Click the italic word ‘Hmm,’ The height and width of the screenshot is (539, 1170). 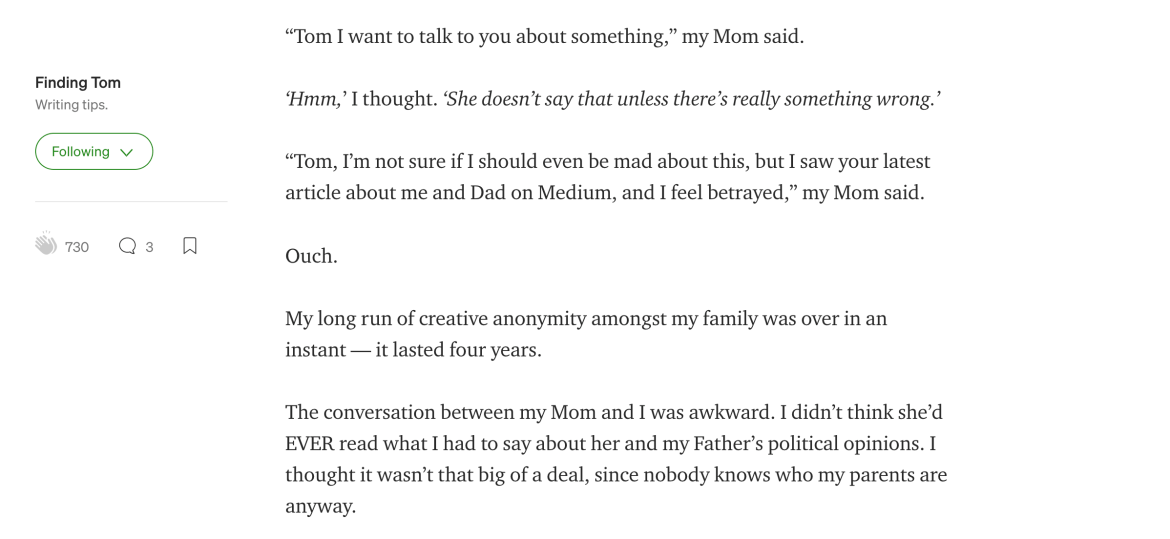click(x=316, y=99)
